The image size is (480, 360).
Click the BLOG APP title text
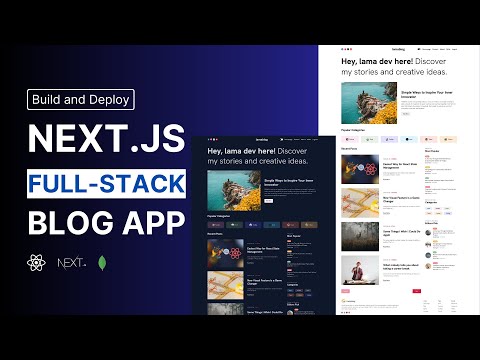coord(106,223)
